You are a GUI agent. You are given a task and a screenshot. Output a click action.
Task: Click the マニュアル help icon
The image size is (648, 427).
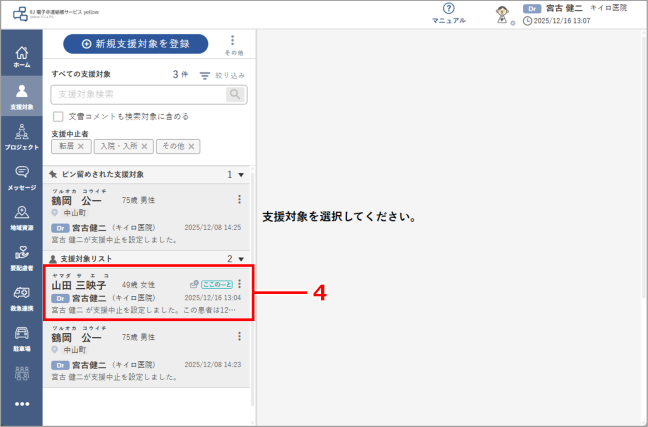coord(448,13)
